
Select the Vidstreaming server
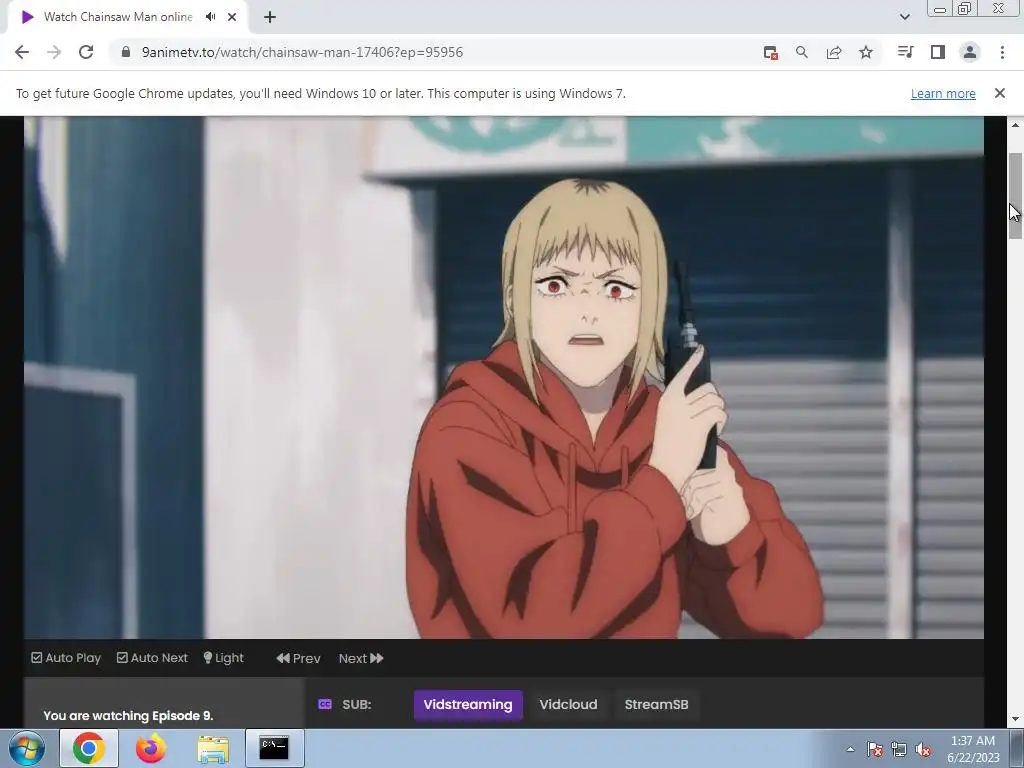[468, 705]
